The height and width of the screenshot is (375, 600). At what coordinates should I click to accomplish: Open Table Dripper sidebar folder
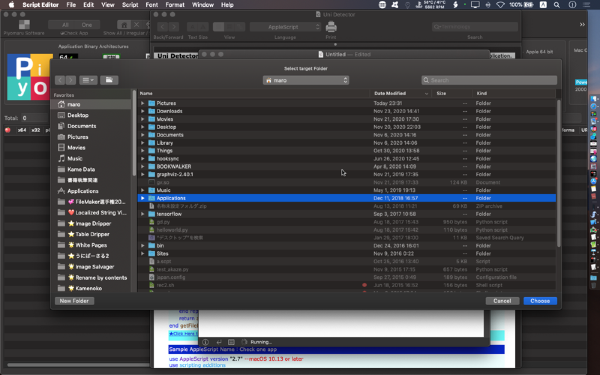tap(91, 234)
